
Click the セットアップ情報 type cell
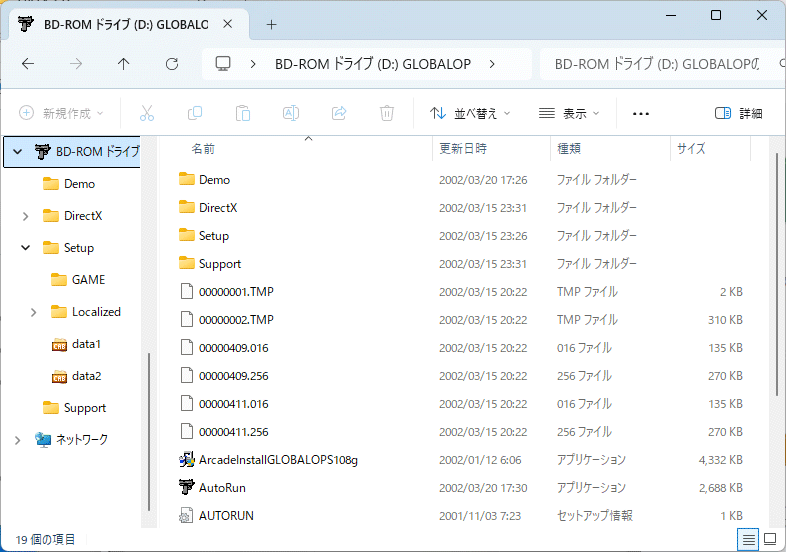[595, 516]
